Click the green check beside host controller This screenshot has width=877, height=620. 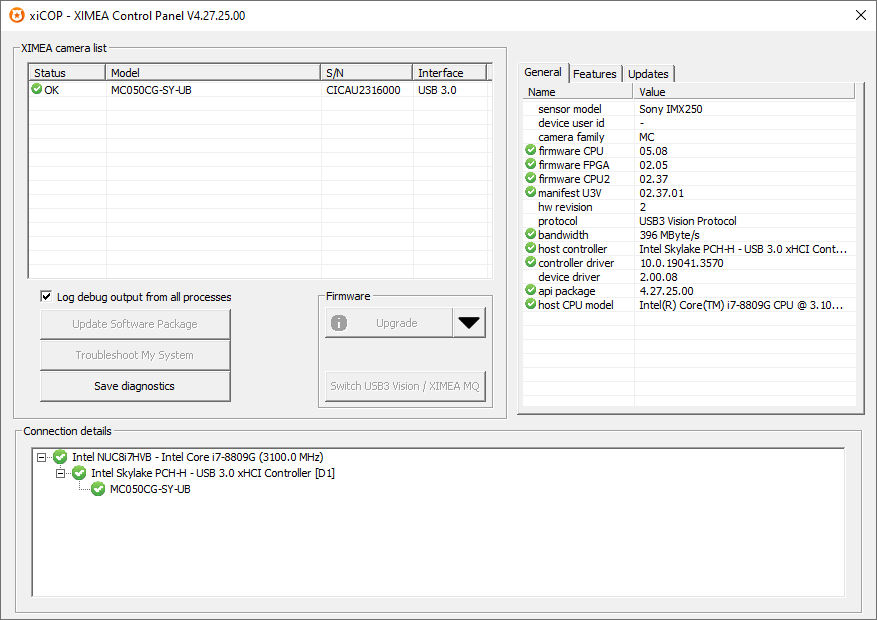point(531,248)
